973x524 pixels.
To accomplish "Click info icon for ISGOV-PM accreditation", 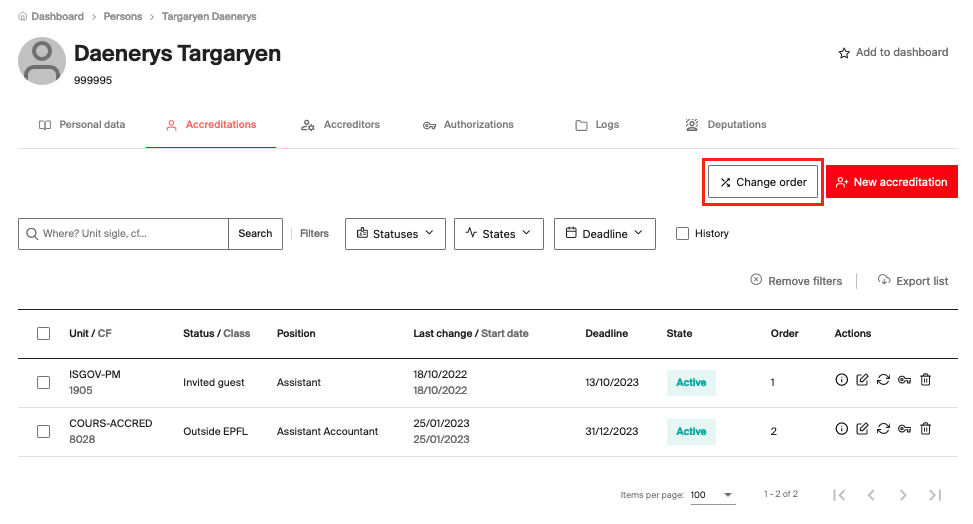I will coord(842,380).
